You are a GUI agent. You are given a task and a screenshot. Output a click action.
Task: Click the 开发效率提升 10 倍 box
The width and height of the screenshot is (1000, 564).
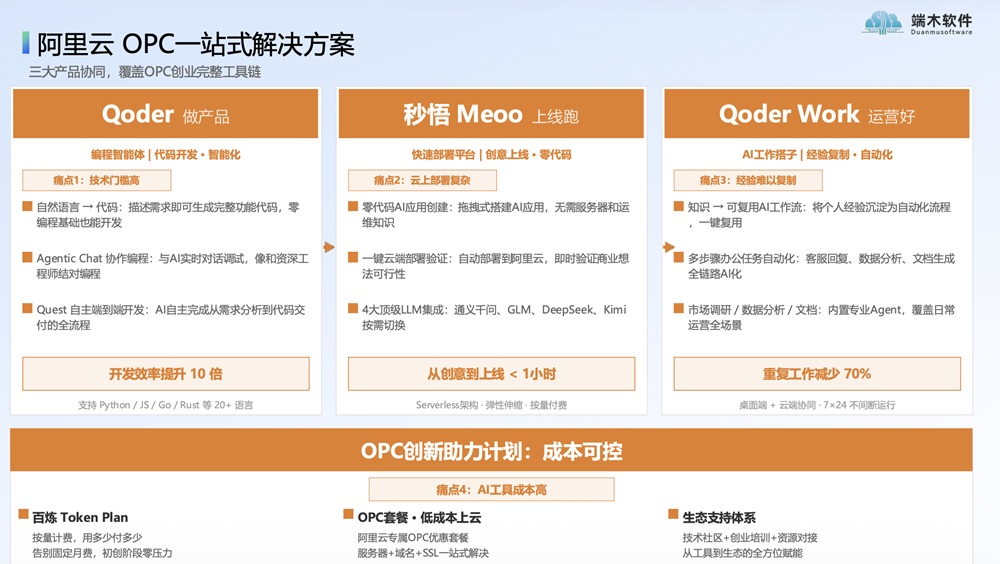(166, 374)
